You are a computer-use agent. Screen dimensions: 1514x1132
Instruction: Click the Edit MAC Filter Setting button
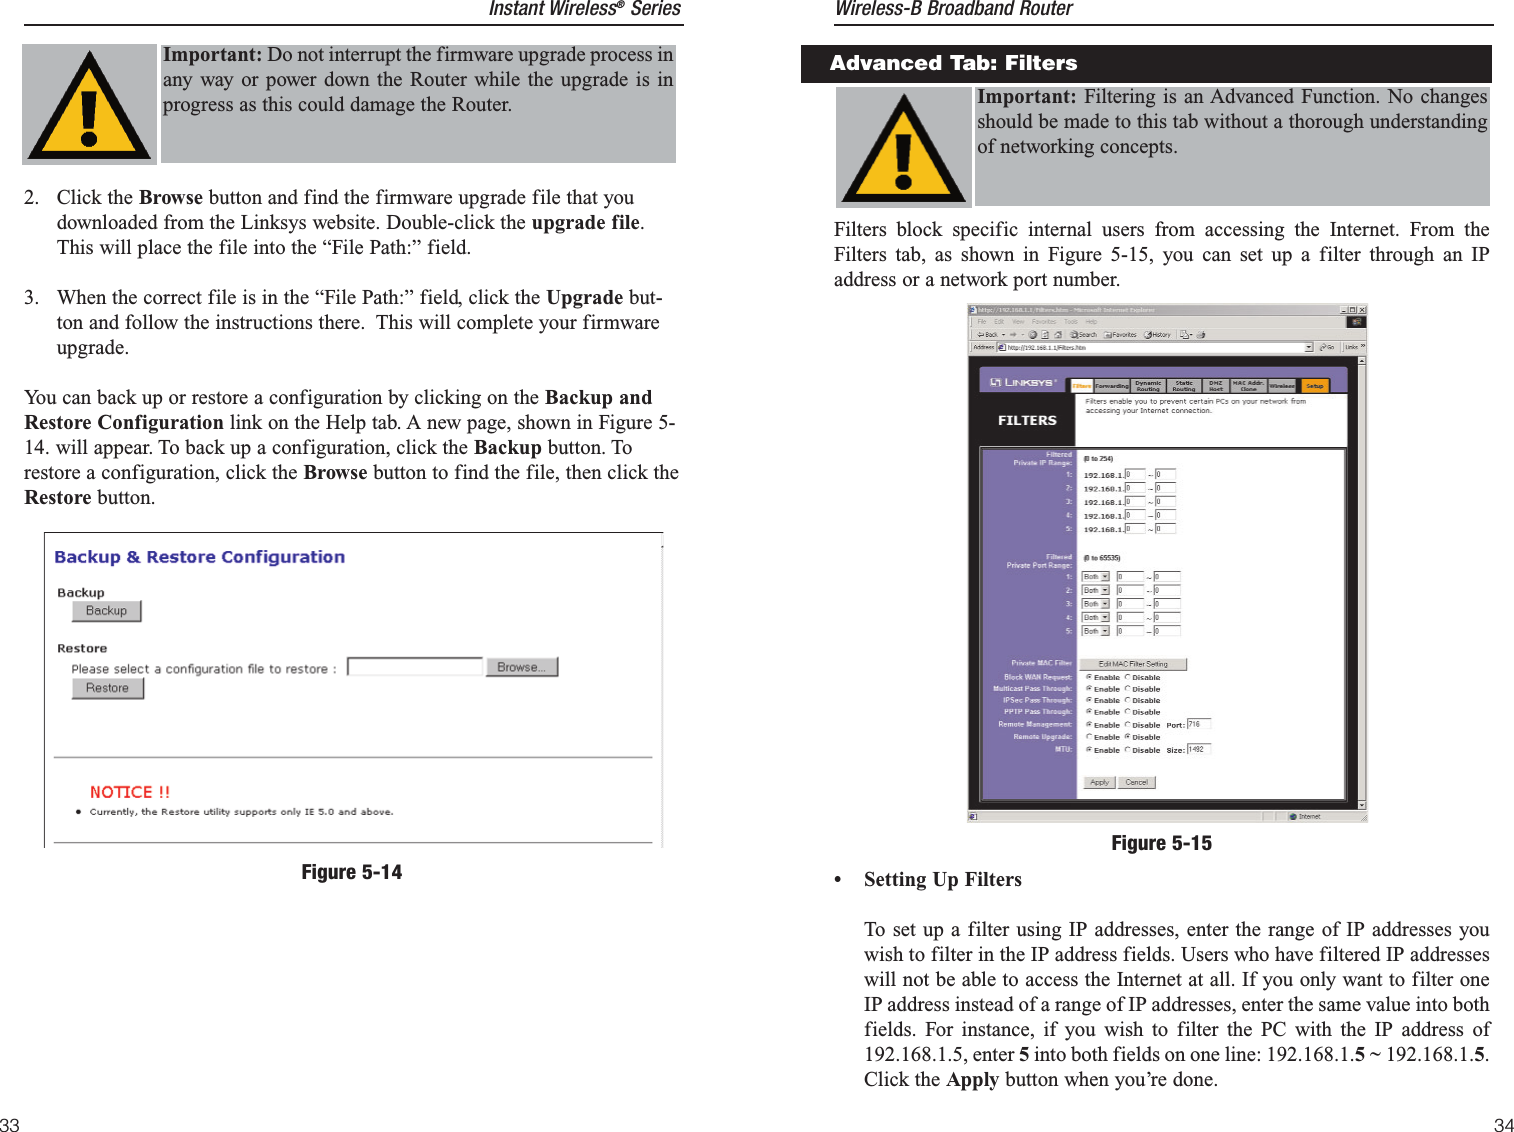[1133, 664]
